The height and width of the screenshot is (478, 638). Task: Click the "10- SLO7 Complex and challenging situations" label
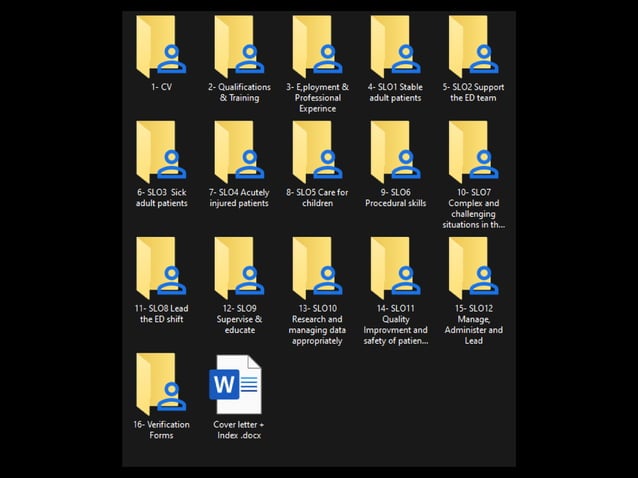474,208
